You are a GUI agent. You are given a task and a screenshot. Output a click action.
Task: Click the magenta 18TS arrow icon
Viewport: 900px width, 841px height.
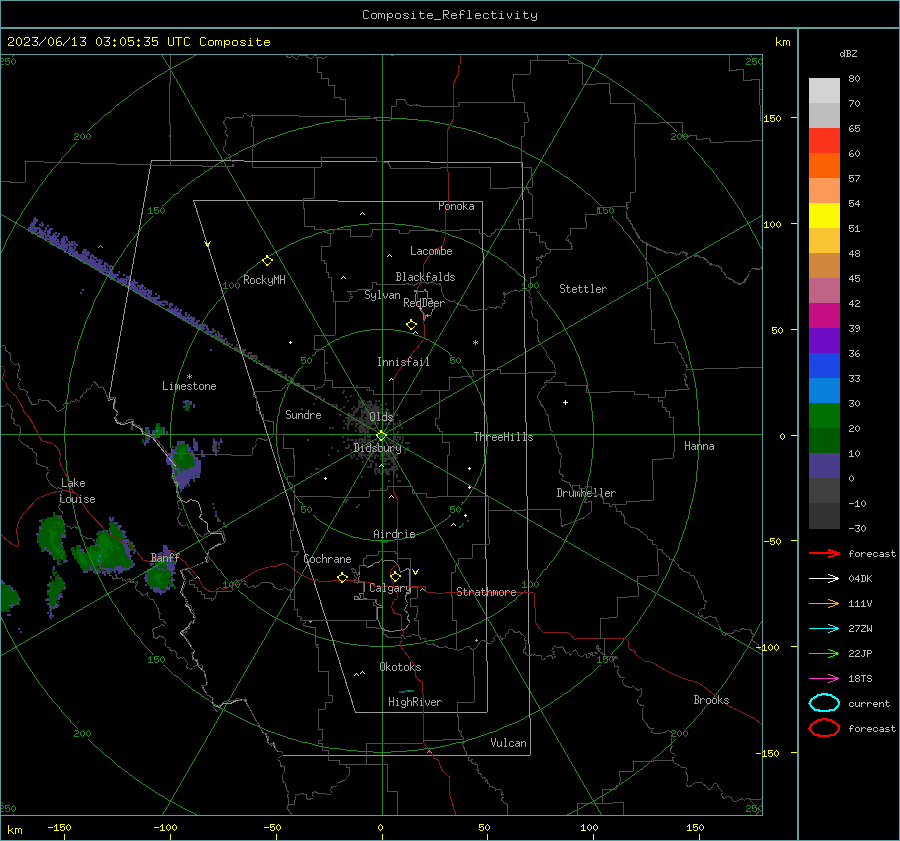[x=824, y=679]
